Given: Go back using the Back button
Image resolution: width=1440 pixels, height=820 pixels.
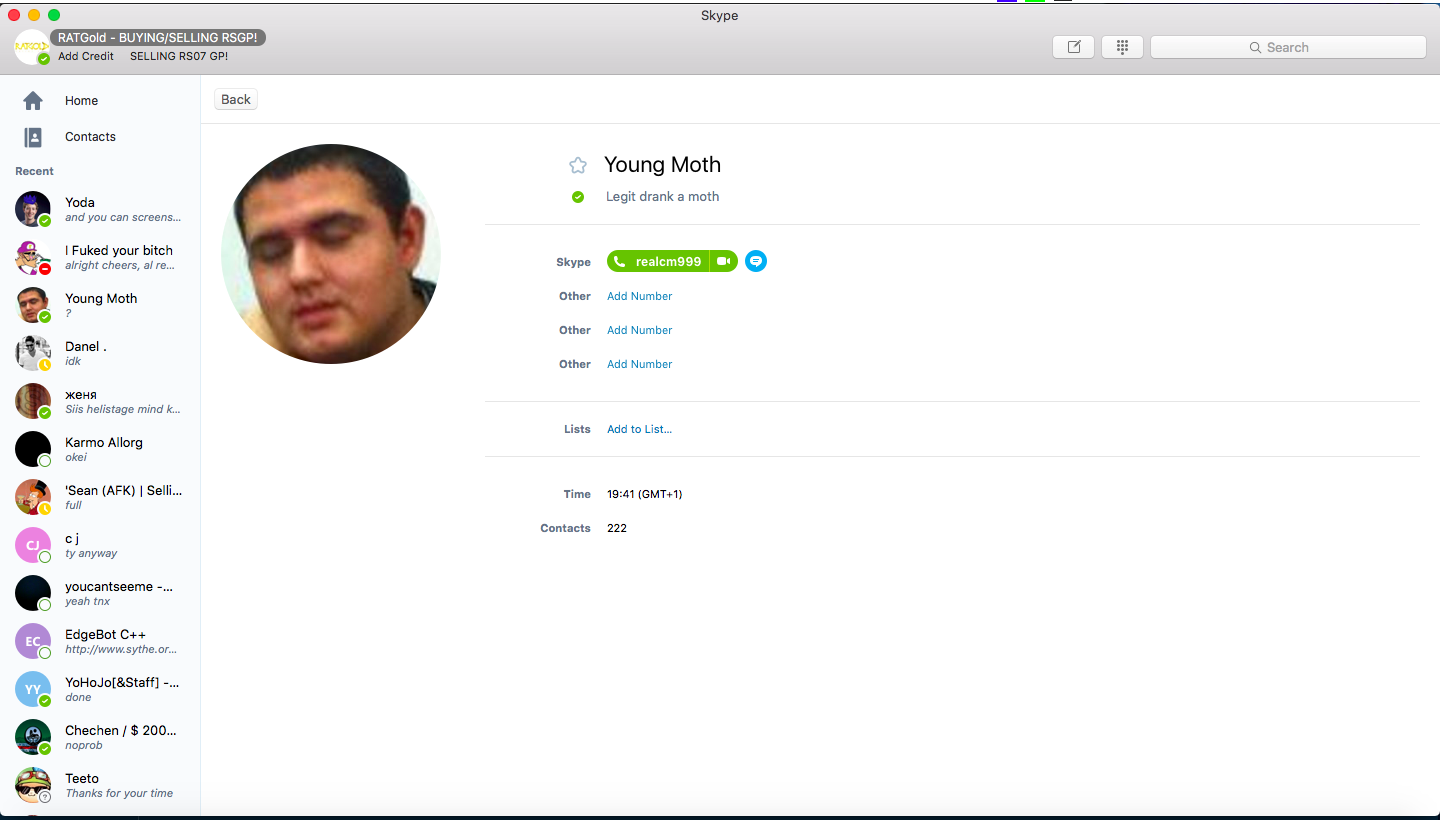Looking at the screenshot, I should tap(236, 99).
